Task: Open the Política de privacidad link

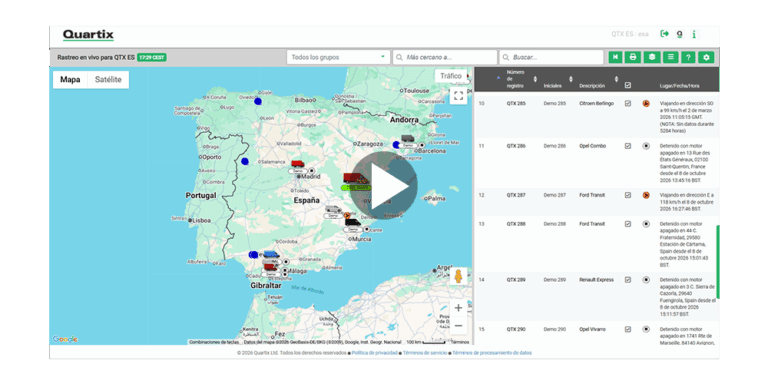Action: pos(375,353)
